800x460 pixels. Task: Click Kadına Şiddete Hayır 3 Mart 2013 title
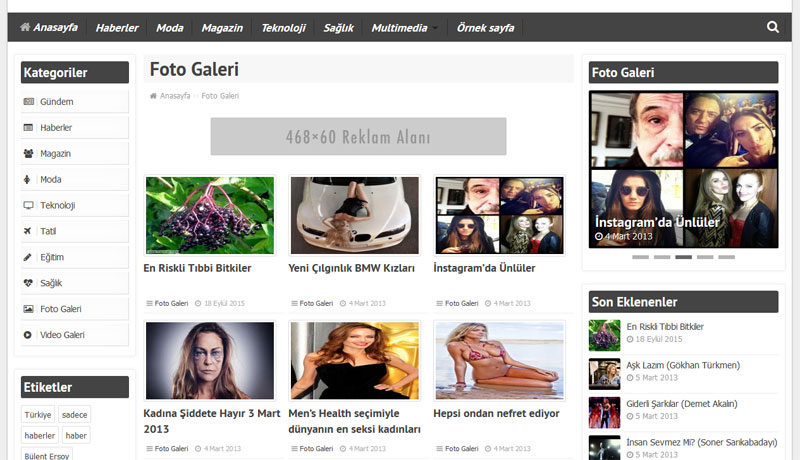coord(212,421)
